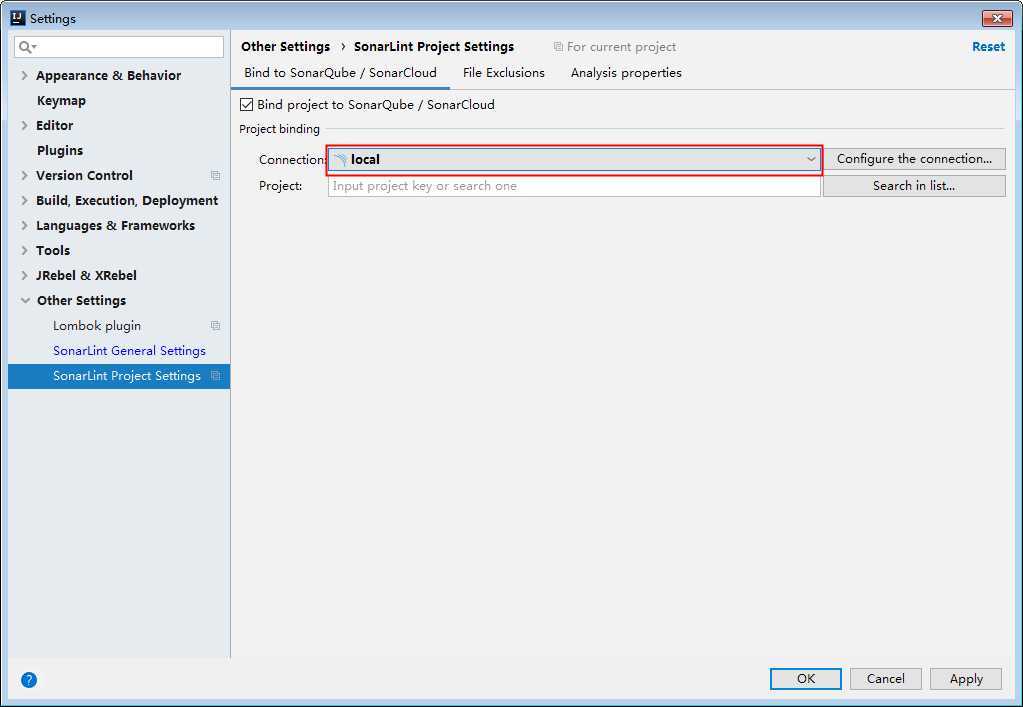Click the Project key input field
The image size is (1023, 707).
[574, 186]
